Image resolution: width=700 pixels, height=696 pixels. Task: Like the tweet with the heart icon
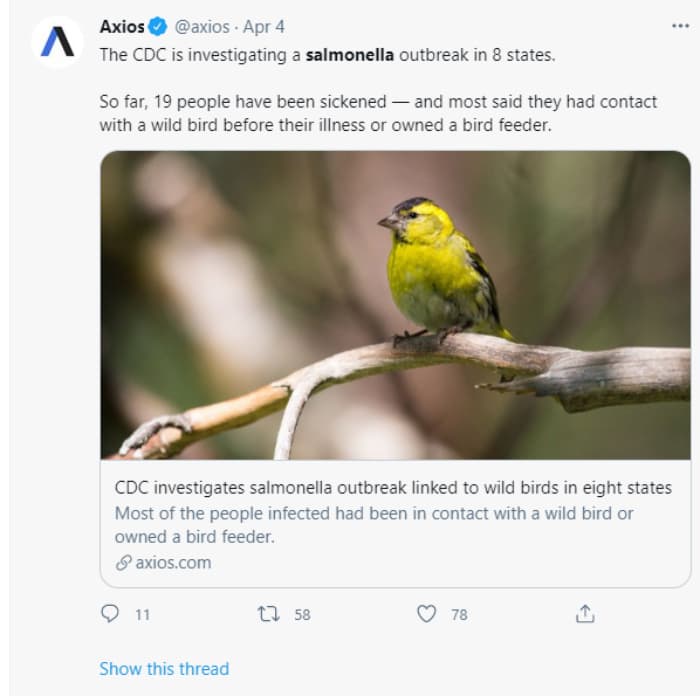coord(426,614)
